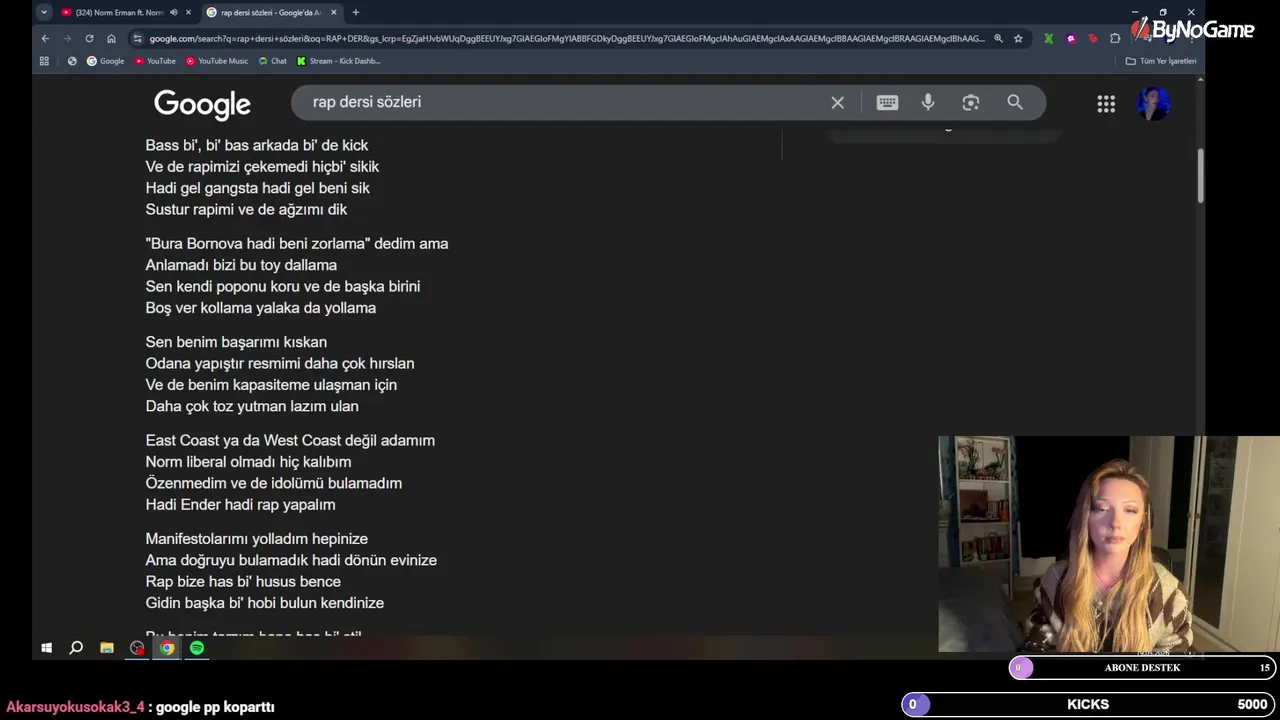This screenshot has width=1280, height=720.
Task: Click lyric "East Coast ya da West Coast değil adamım"
Action: click(x=290, y=440)
